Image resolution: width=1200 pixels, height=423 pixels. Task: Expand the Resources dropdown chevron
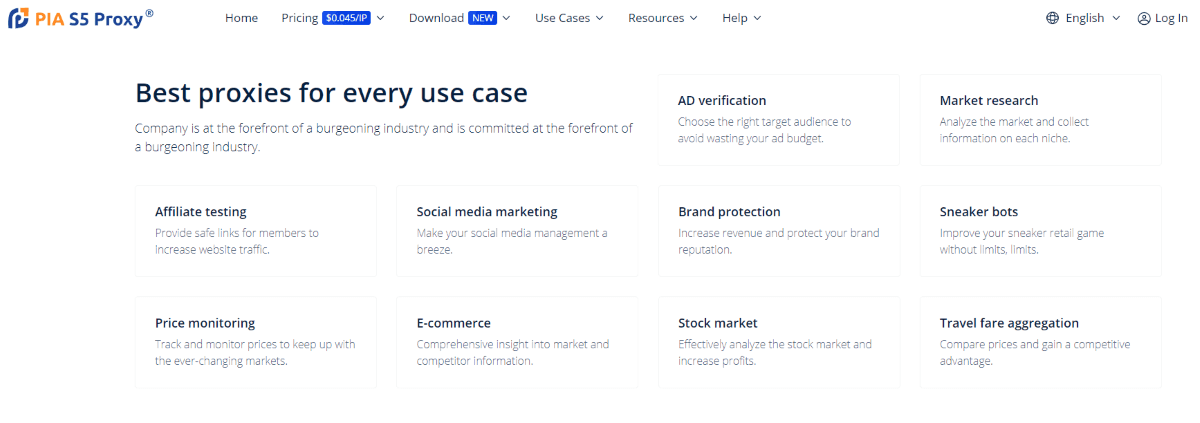(693, 18)
